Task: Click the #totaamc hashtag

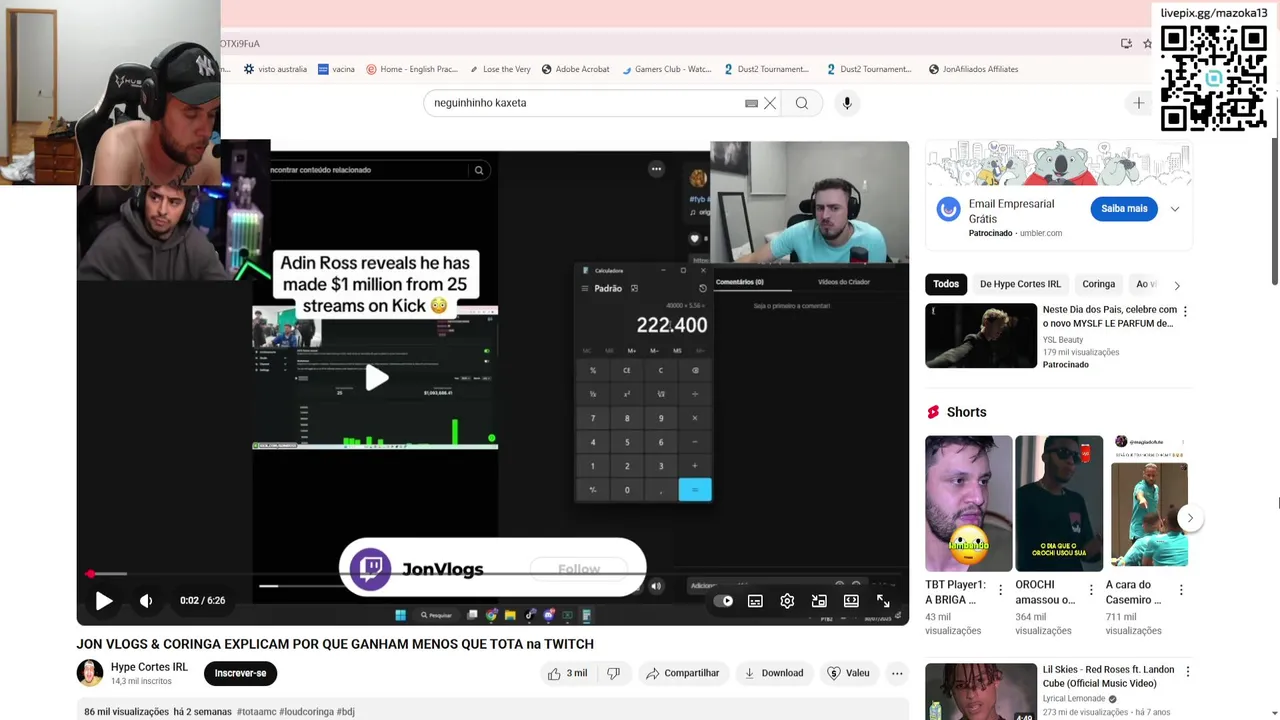Action: (x=256, y=712)
